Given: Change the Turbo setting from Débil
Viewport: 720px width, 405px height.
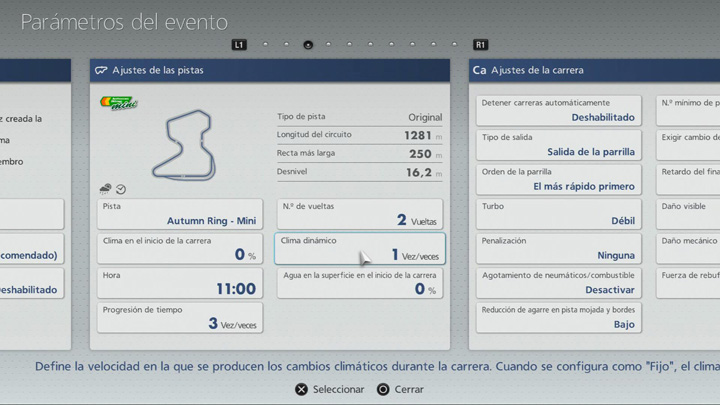Looking at the screenshot, I should point(558,213).
